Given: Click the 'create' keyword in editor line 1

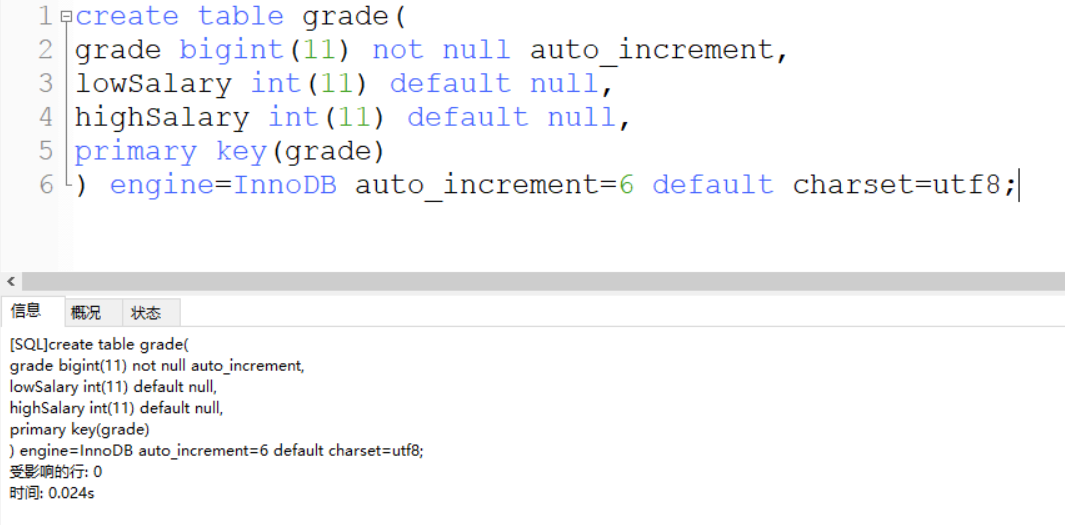Looking at the screenshot, I should [x=127, y=16].
